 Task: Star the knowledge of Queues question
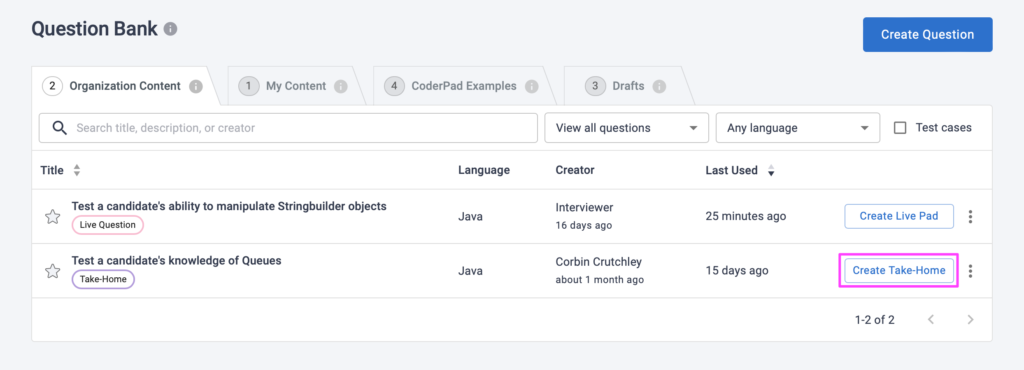(x=52, y=271)
